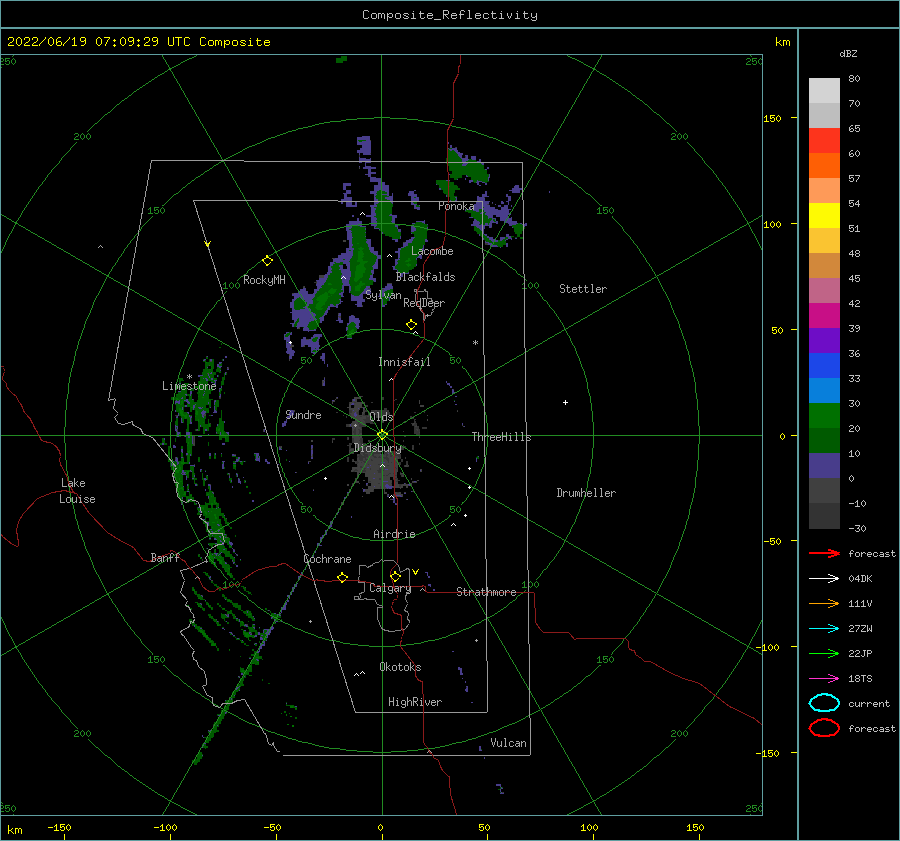Click the Calgary city label
The height and width of the screenshot is (841, 900).
[x=390, y=588]
